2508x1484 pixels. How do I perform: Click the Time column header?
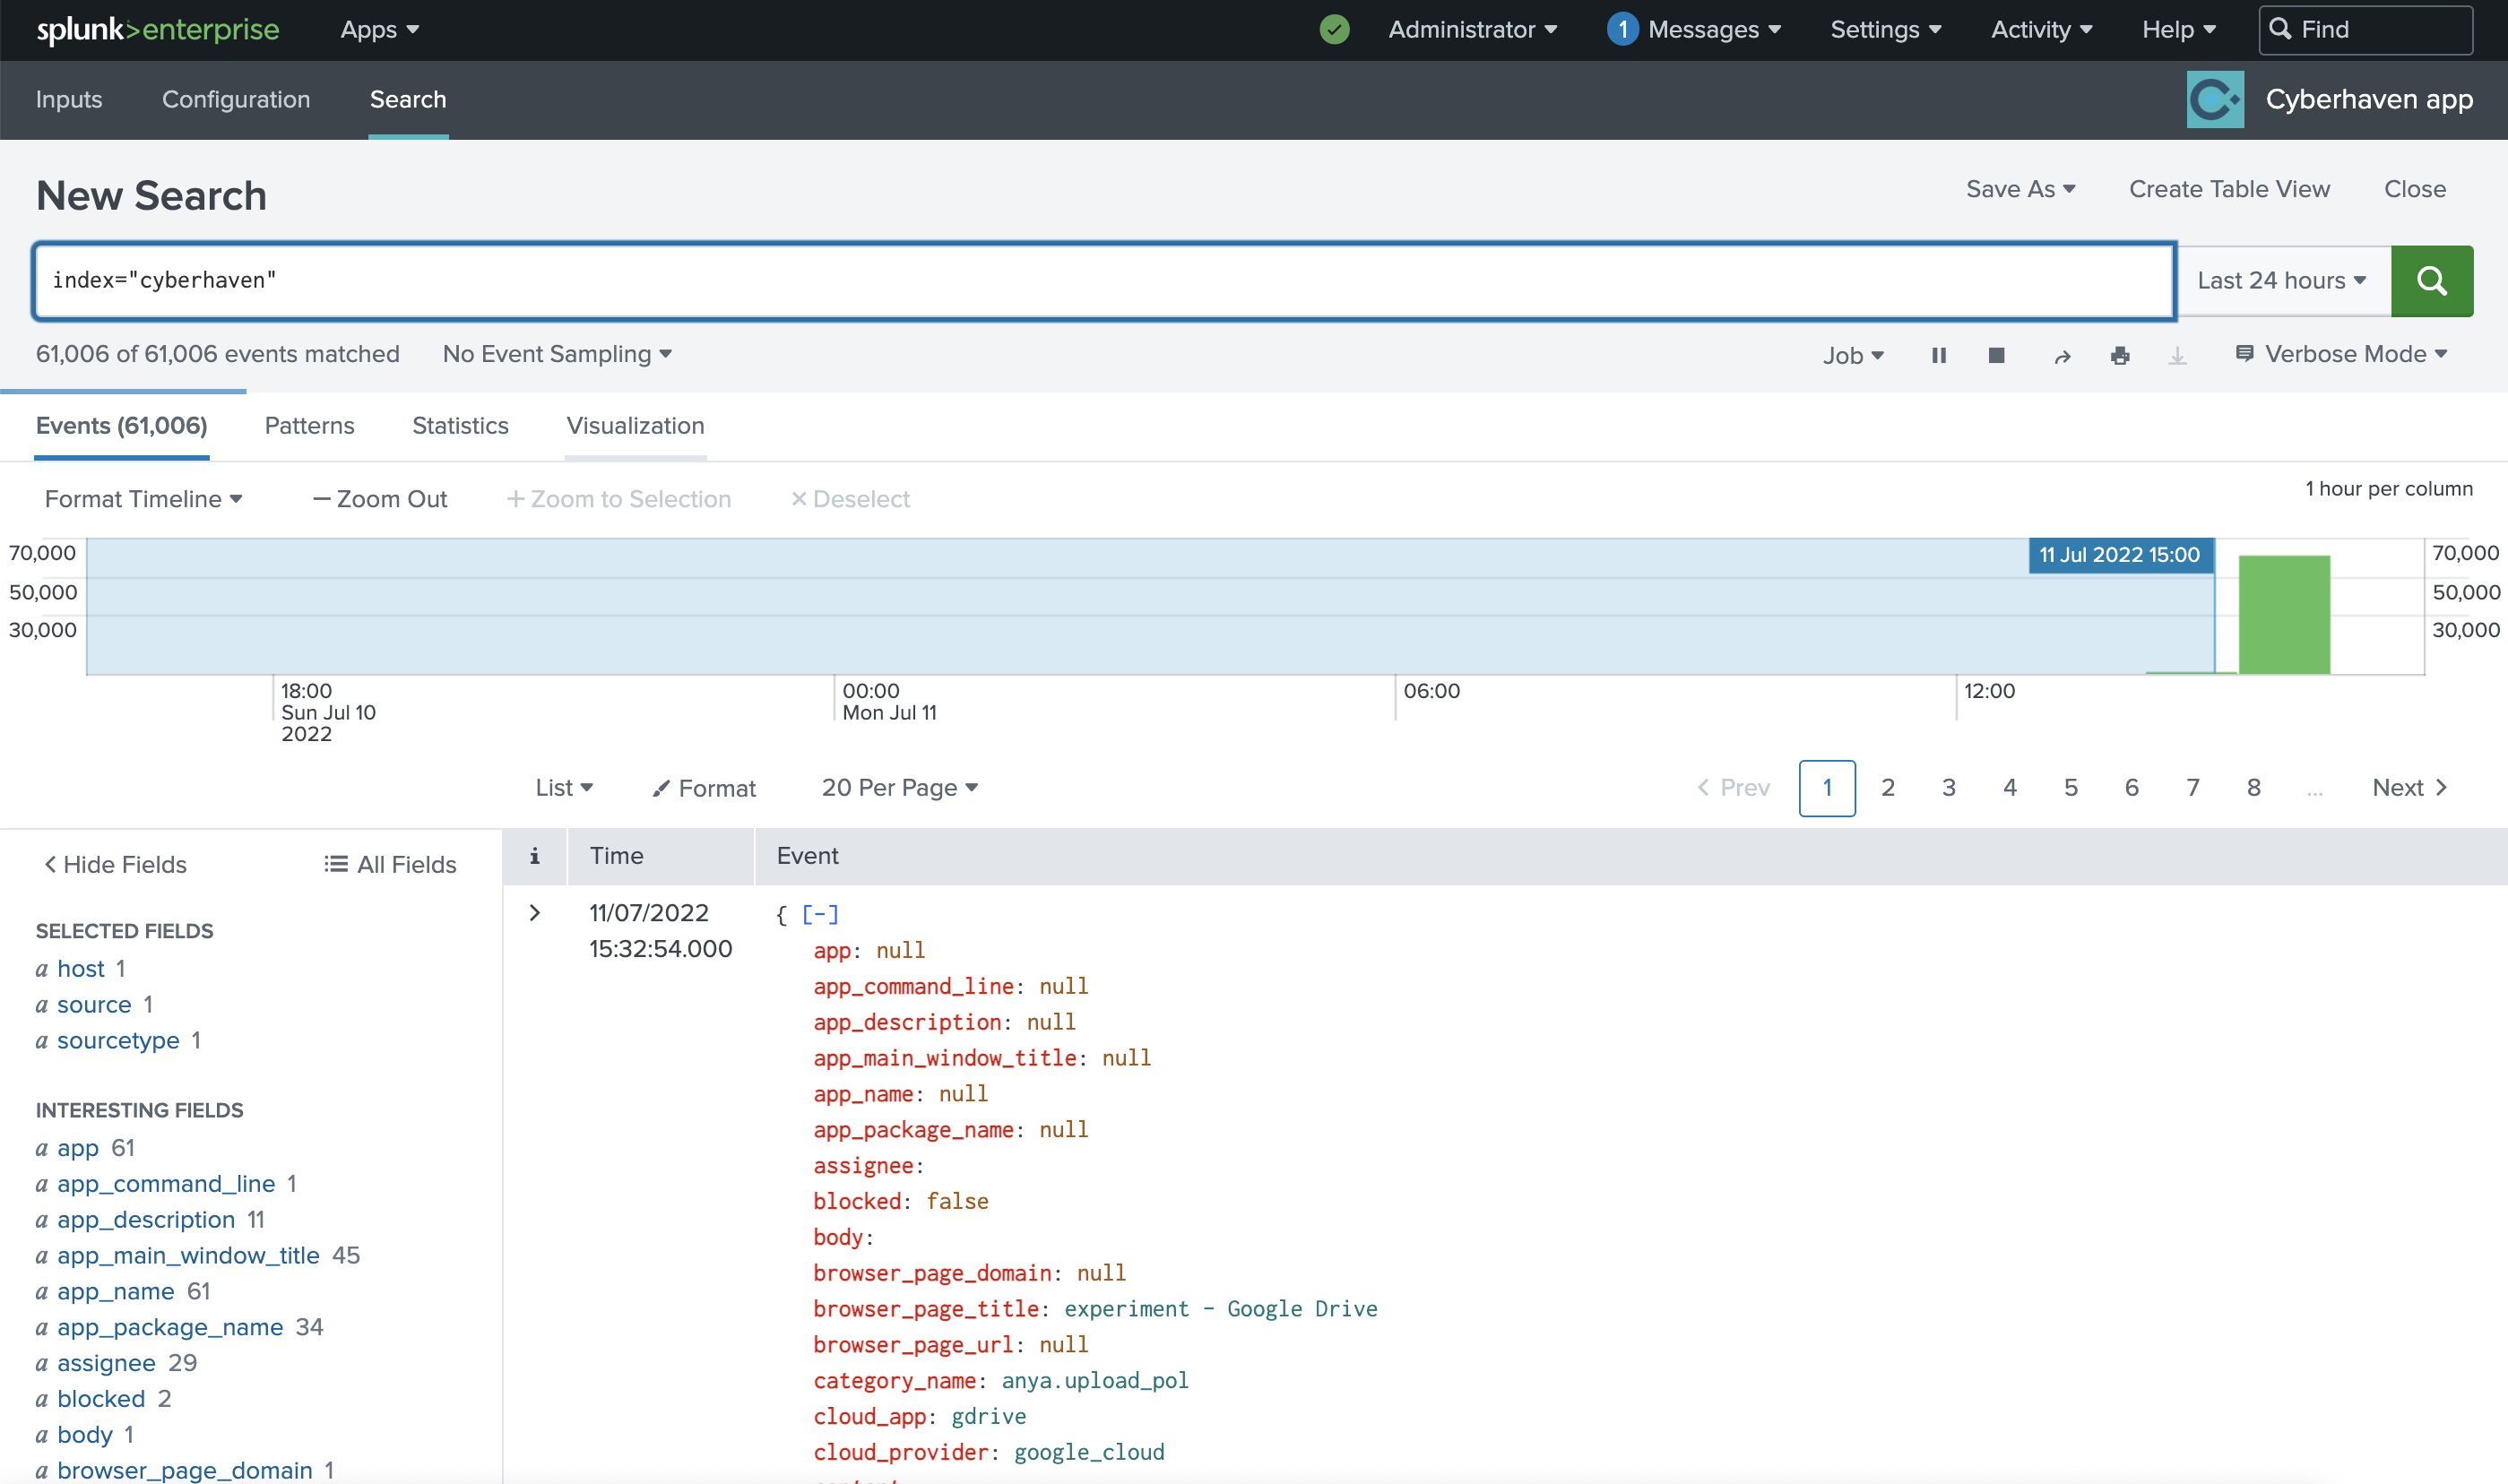point(616,856)
